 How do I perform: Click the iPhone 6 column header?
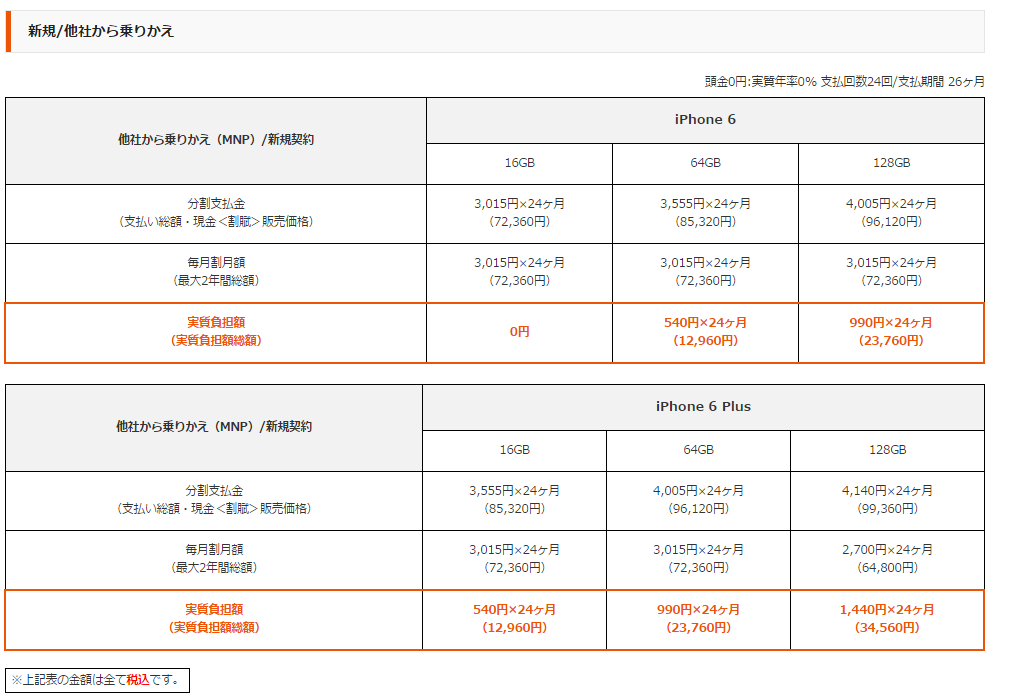coord(705,120)
